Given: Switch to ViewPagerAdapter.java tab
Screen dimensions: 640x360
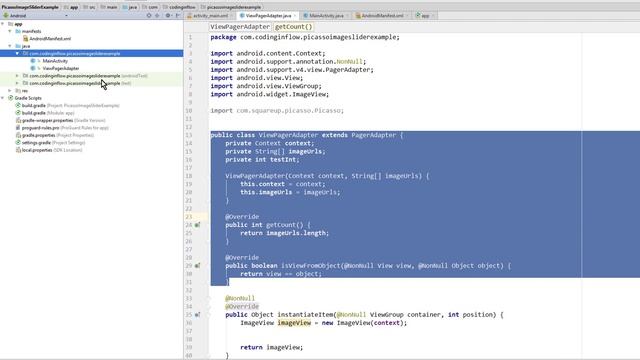Looking at the screenshot, I should [268, 16].
